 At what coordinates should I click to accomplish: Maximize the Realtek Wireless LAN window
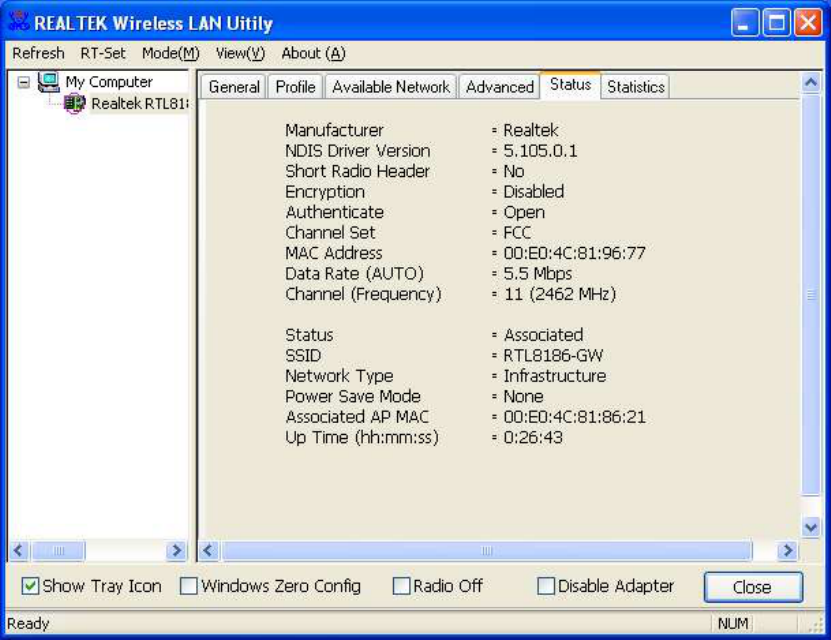[776, 23]
